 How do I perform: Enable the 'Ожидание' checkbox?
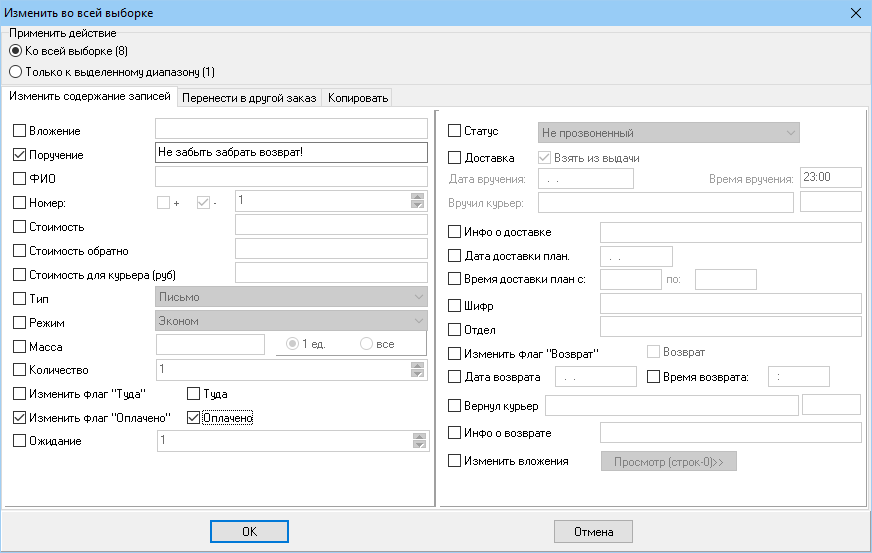coord(19,441)
